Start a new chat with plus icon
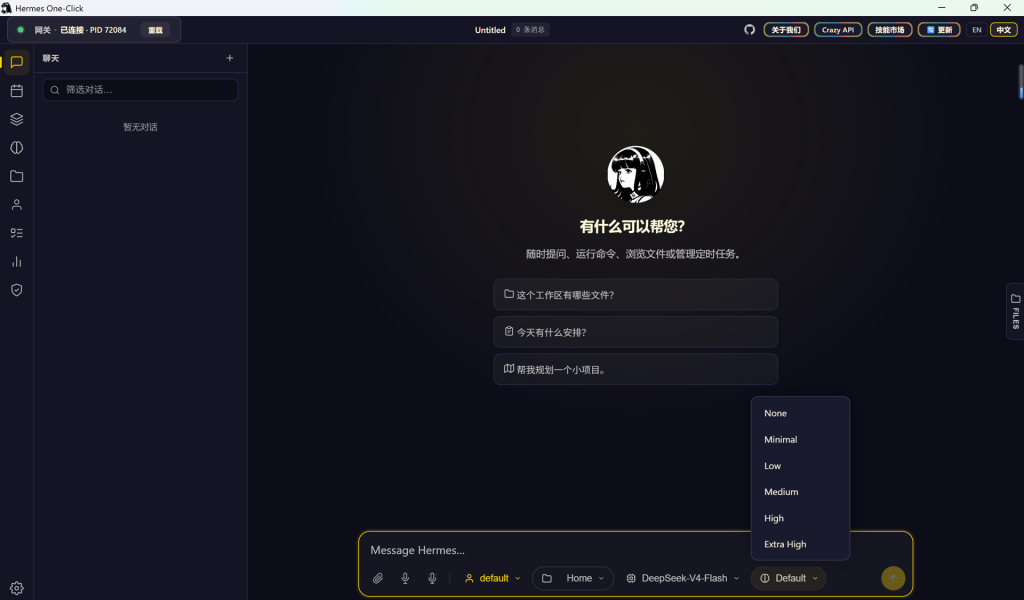1024x600 pixels. pos(229,58)
